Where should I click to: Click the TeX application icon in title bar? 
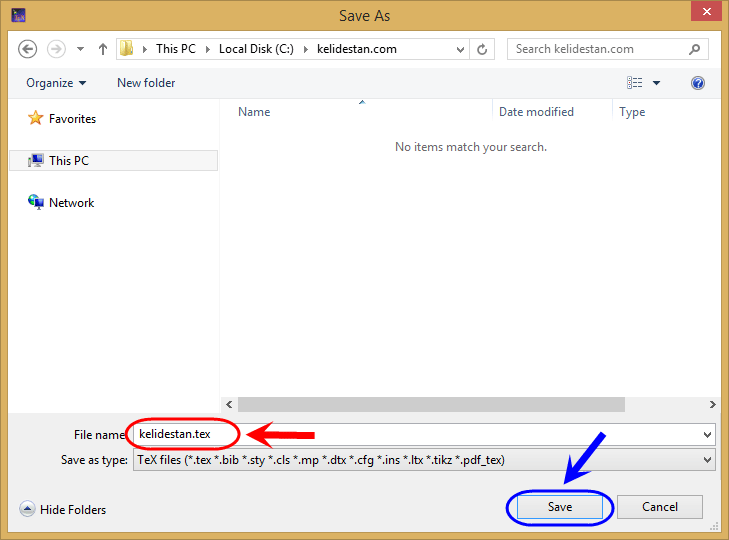[19, 15]
